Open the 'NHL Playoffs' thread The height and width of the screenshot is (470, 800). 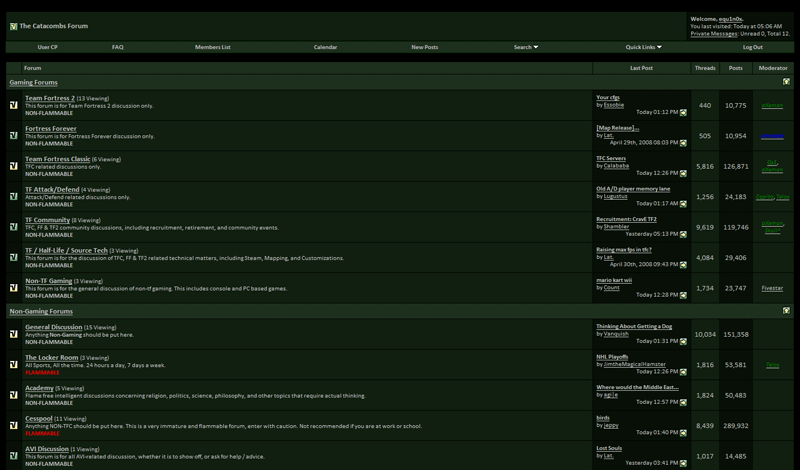tap(612, 357)
